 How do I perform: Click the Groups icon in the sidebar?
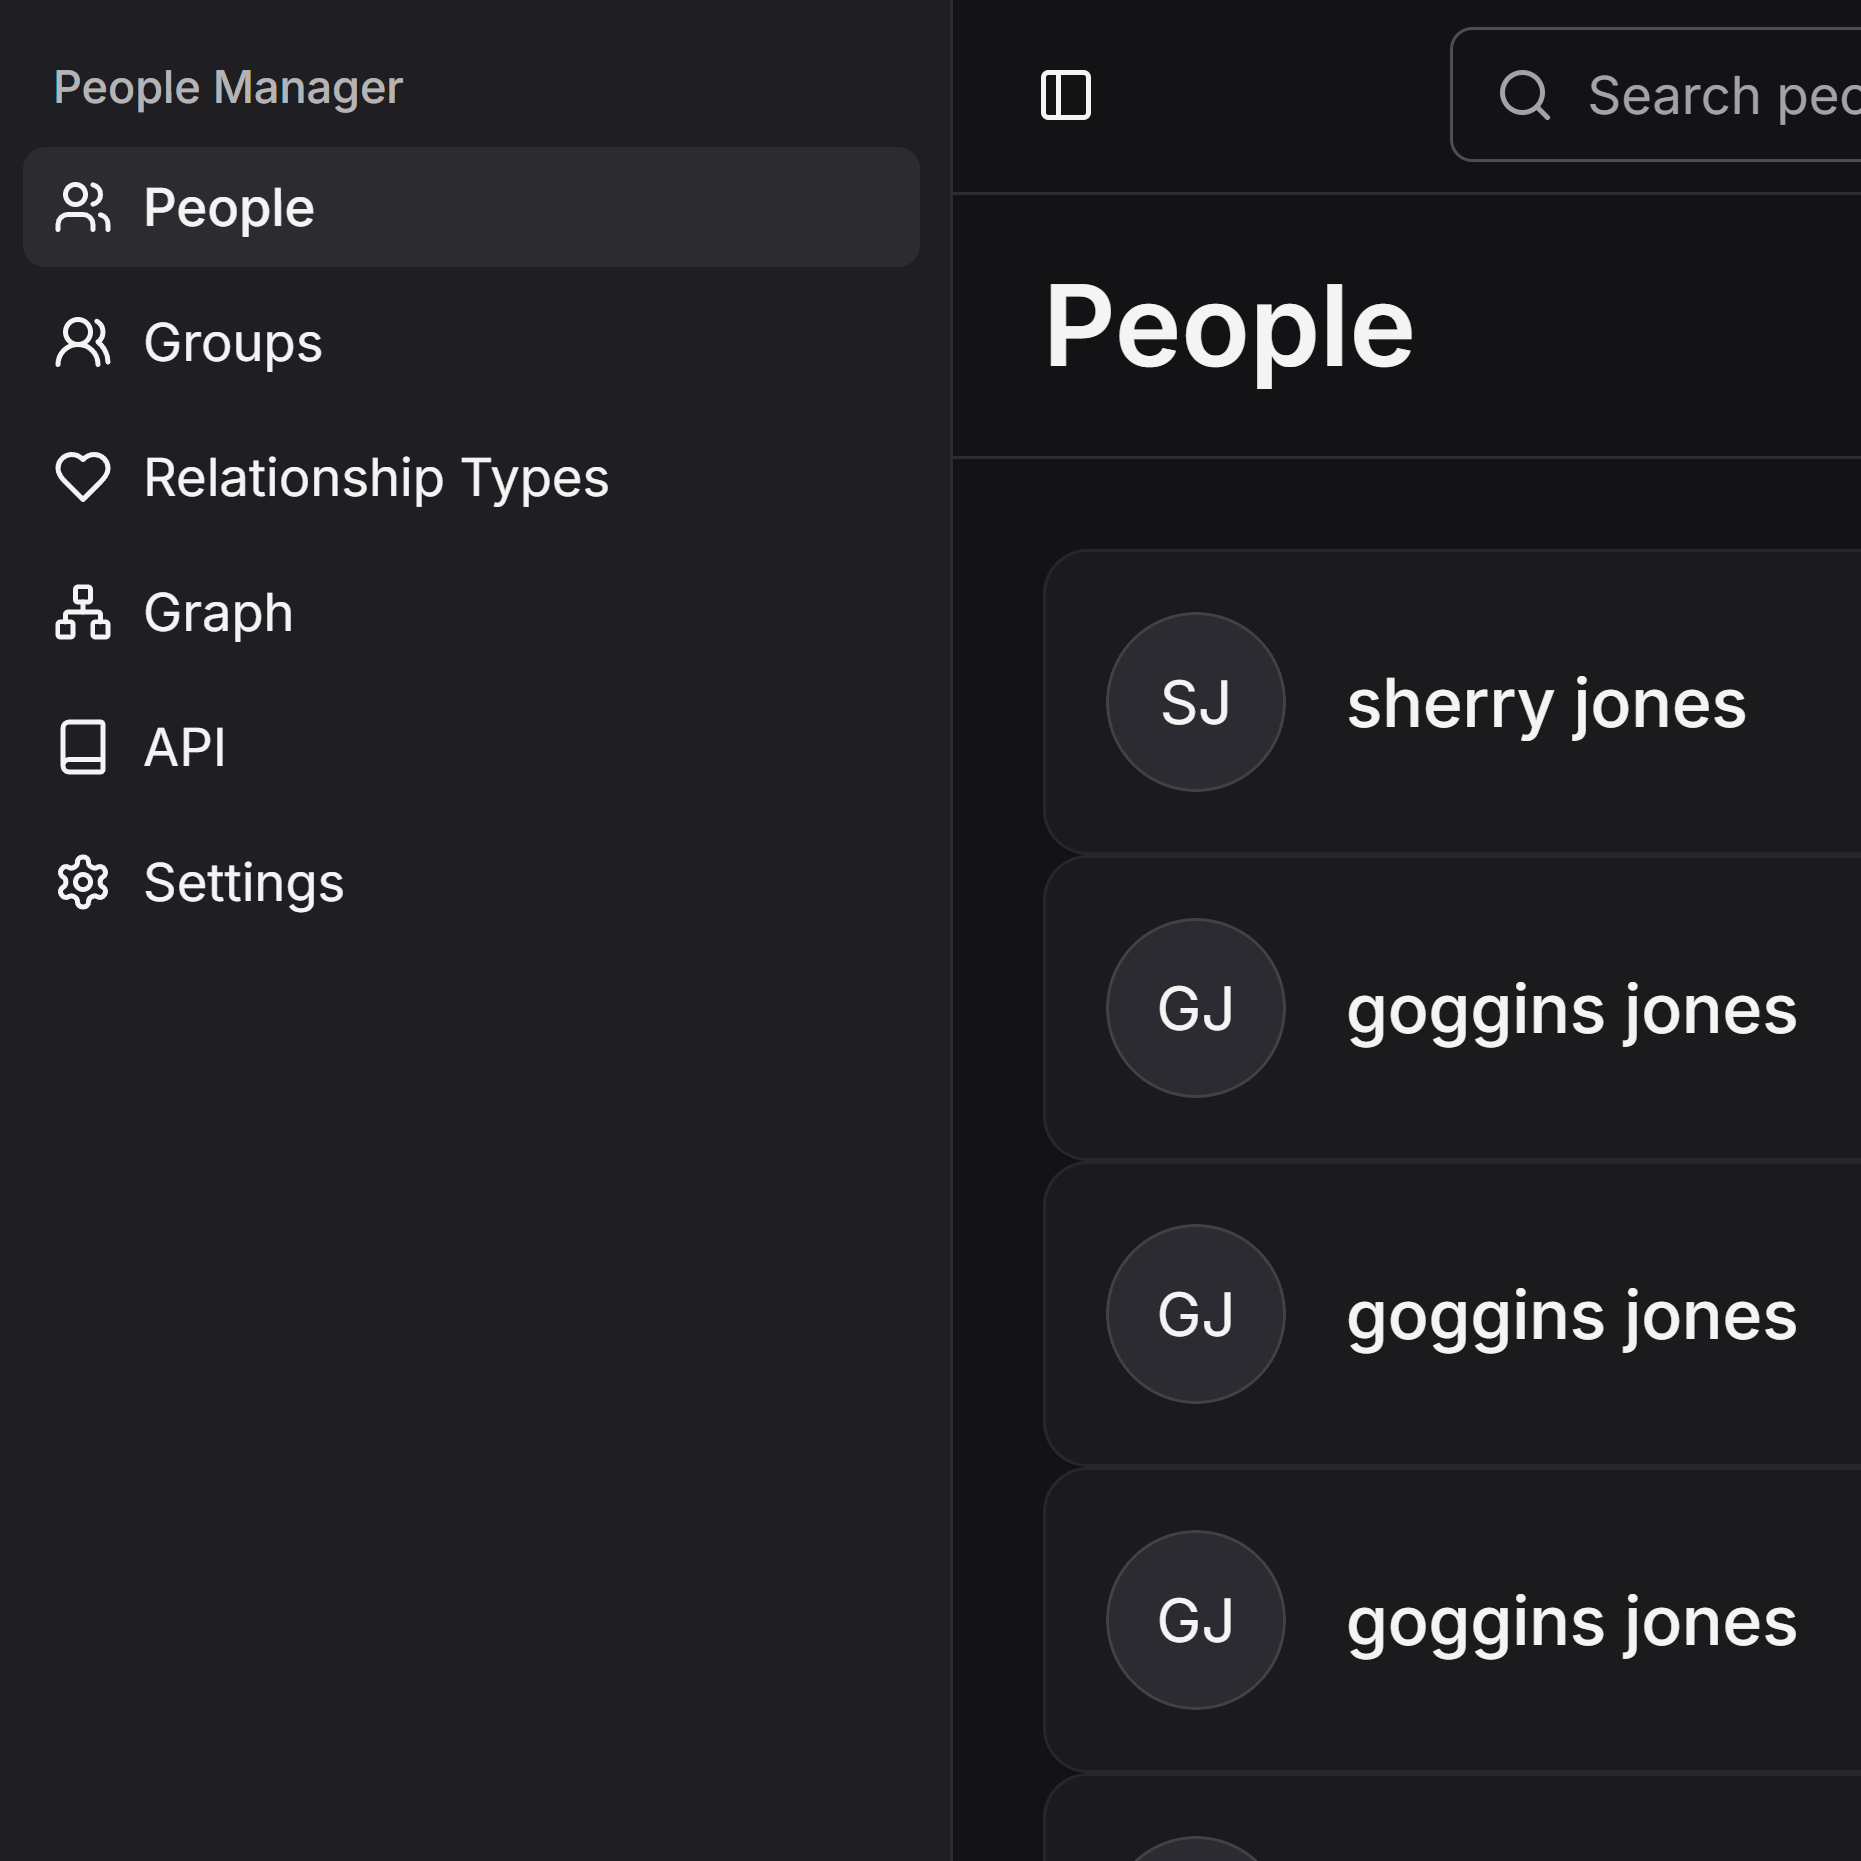[83, 343]
